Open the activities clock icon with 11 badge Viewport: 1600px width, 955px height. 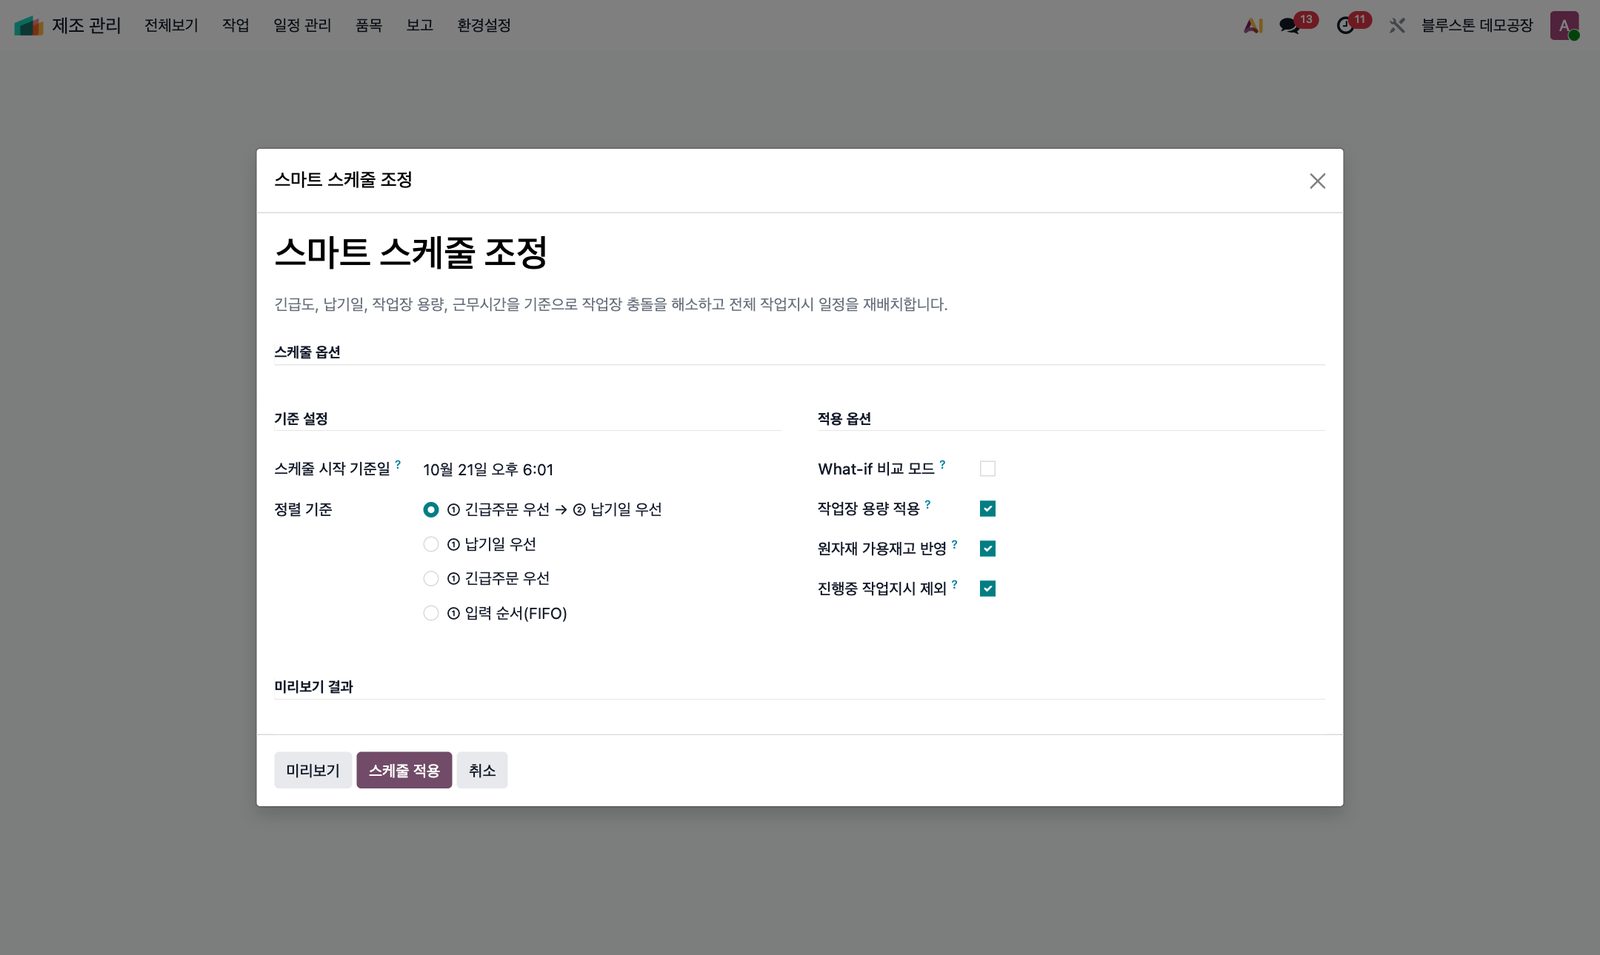pos(1346,26)
